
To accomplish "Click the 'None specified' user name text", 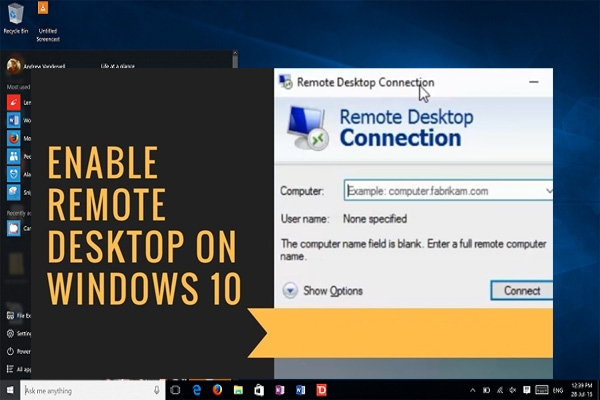I will point(375,219).
